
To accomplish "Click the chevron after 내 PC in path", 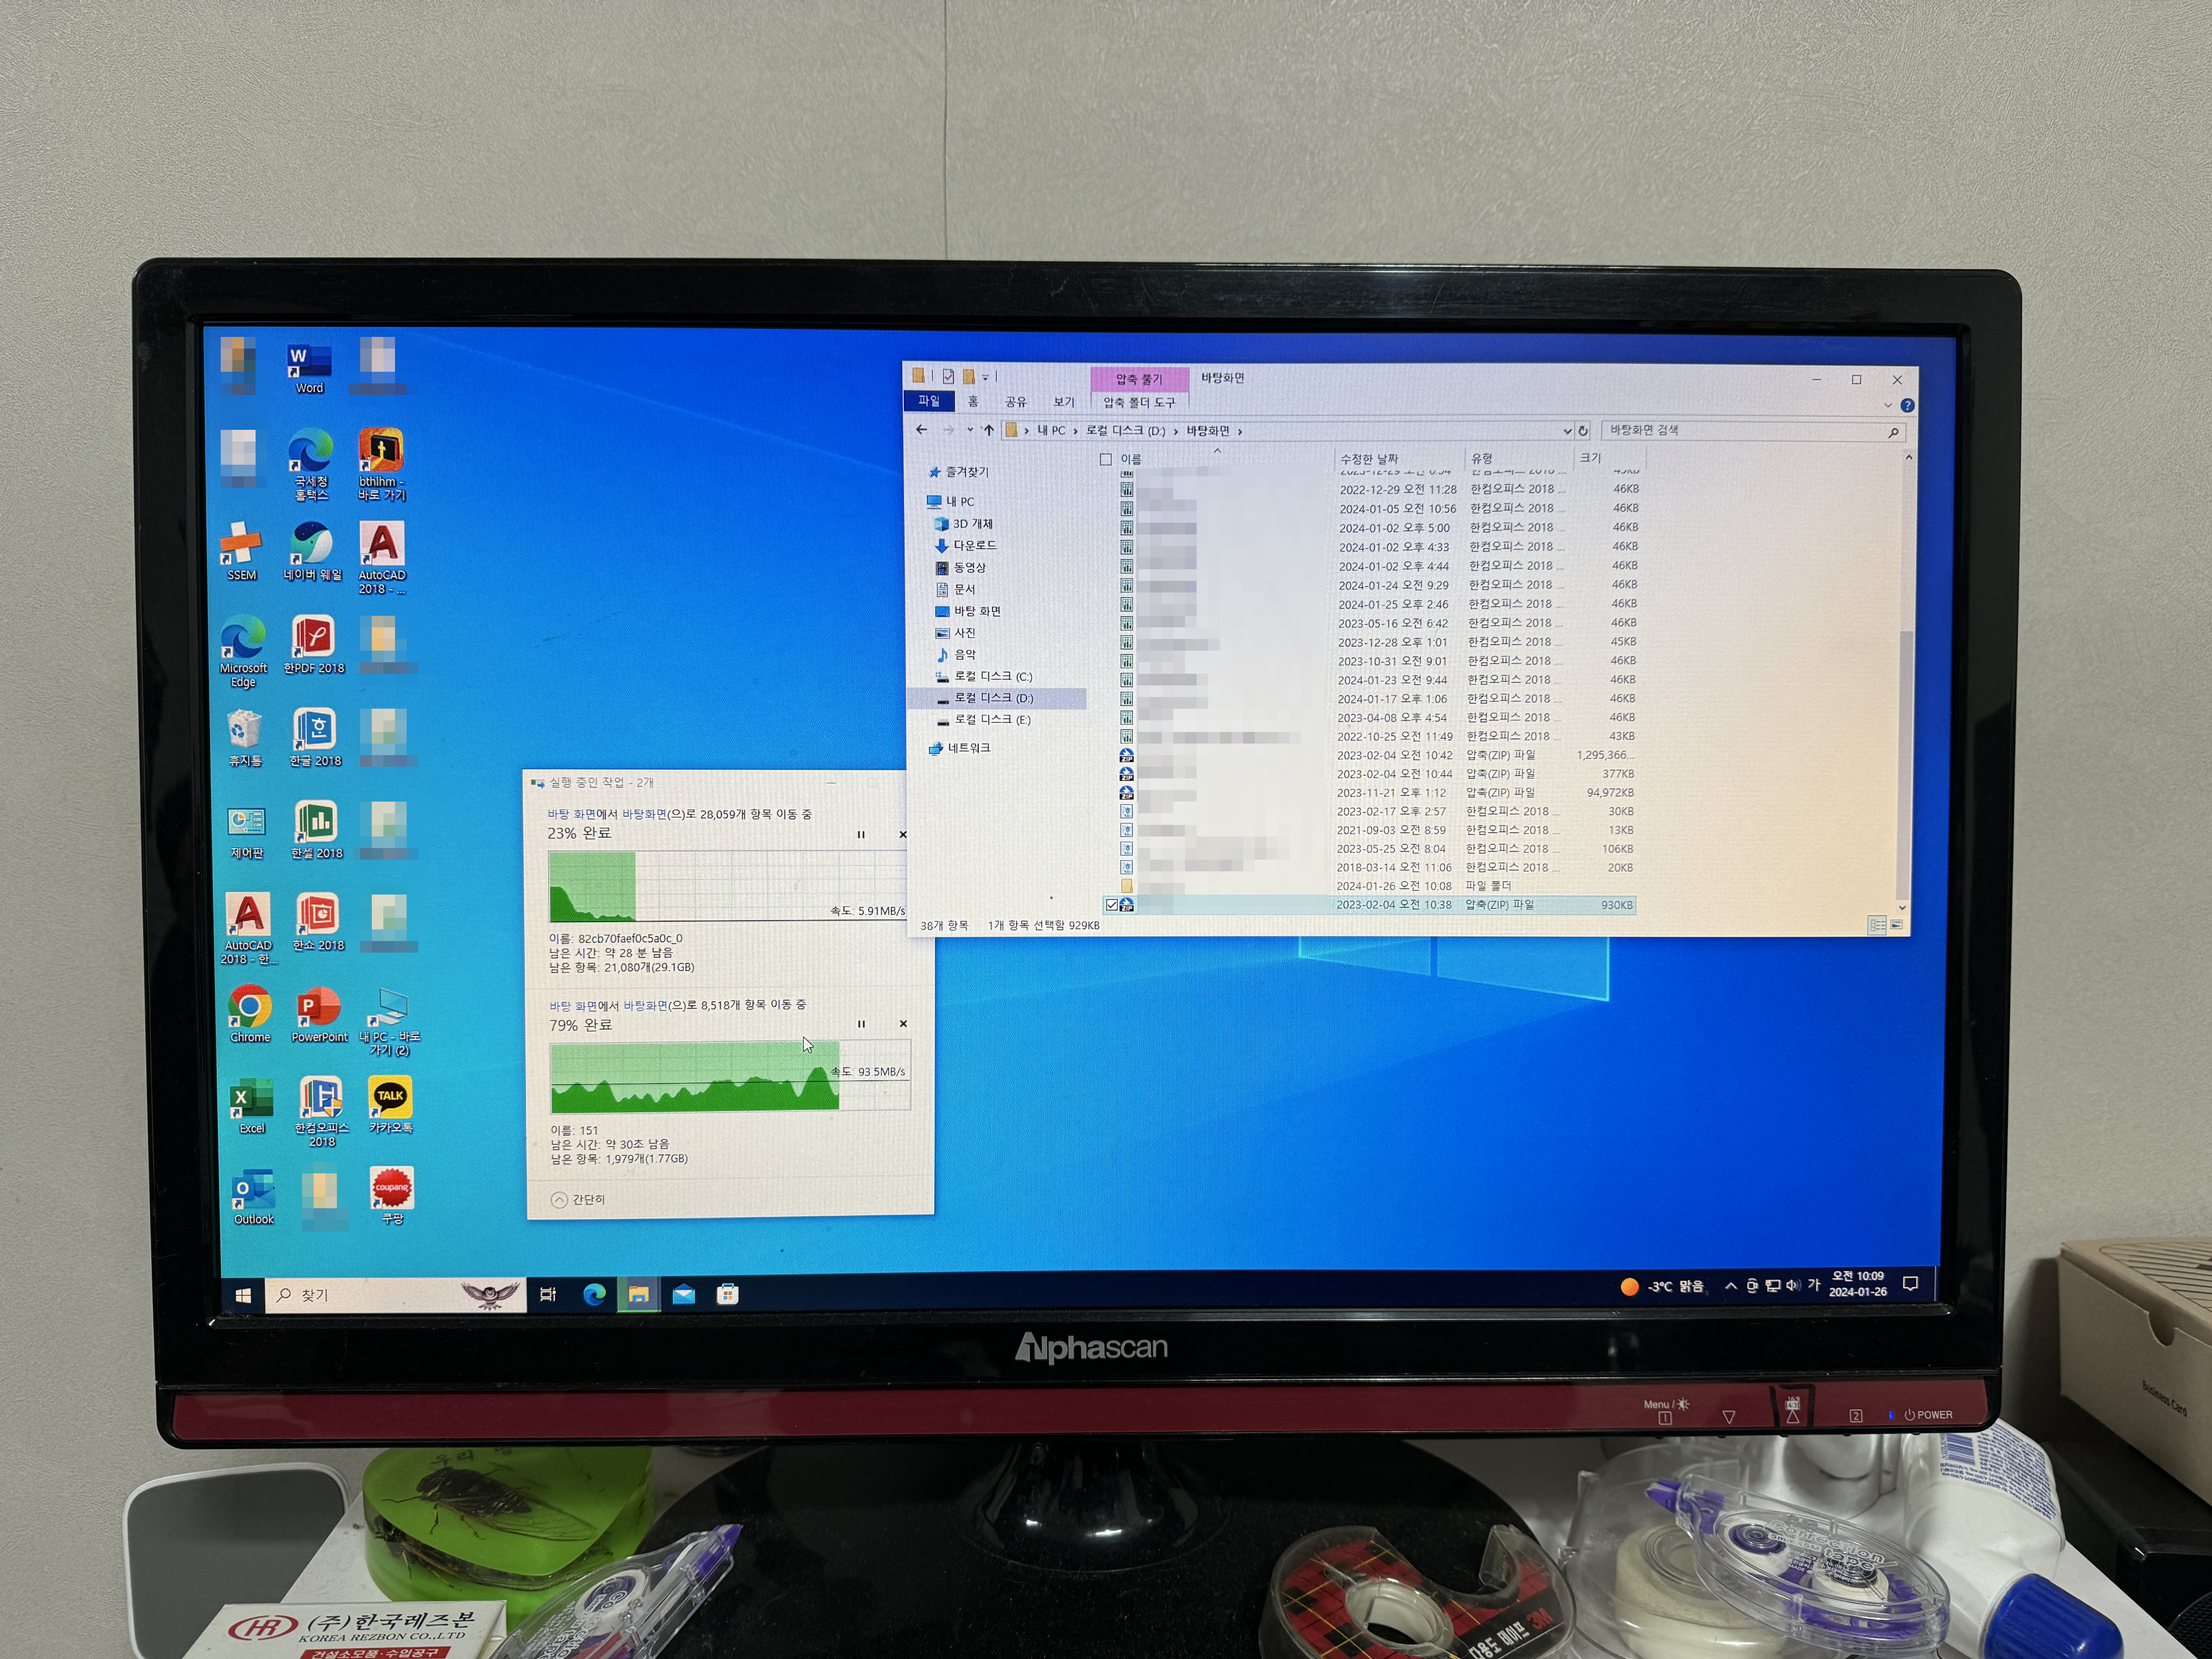I will [1075, 431].
